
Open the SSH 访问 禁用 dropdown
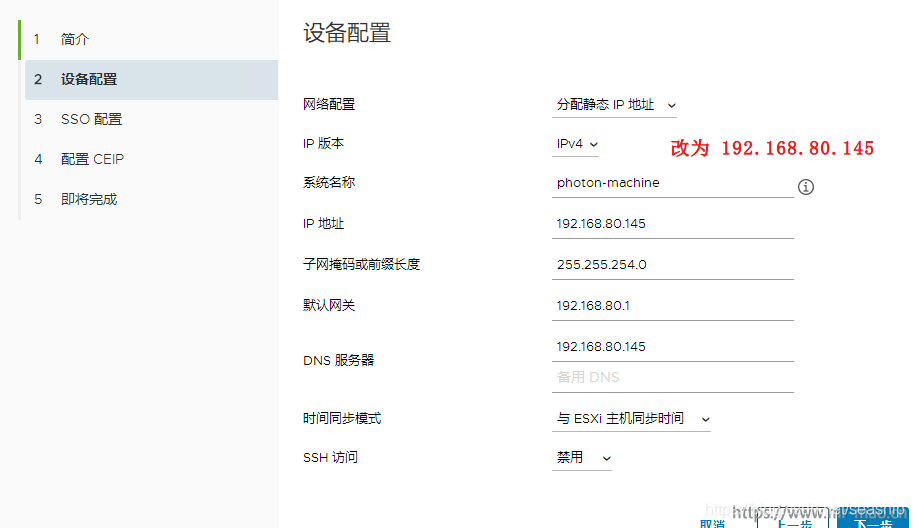pos(581,458)
